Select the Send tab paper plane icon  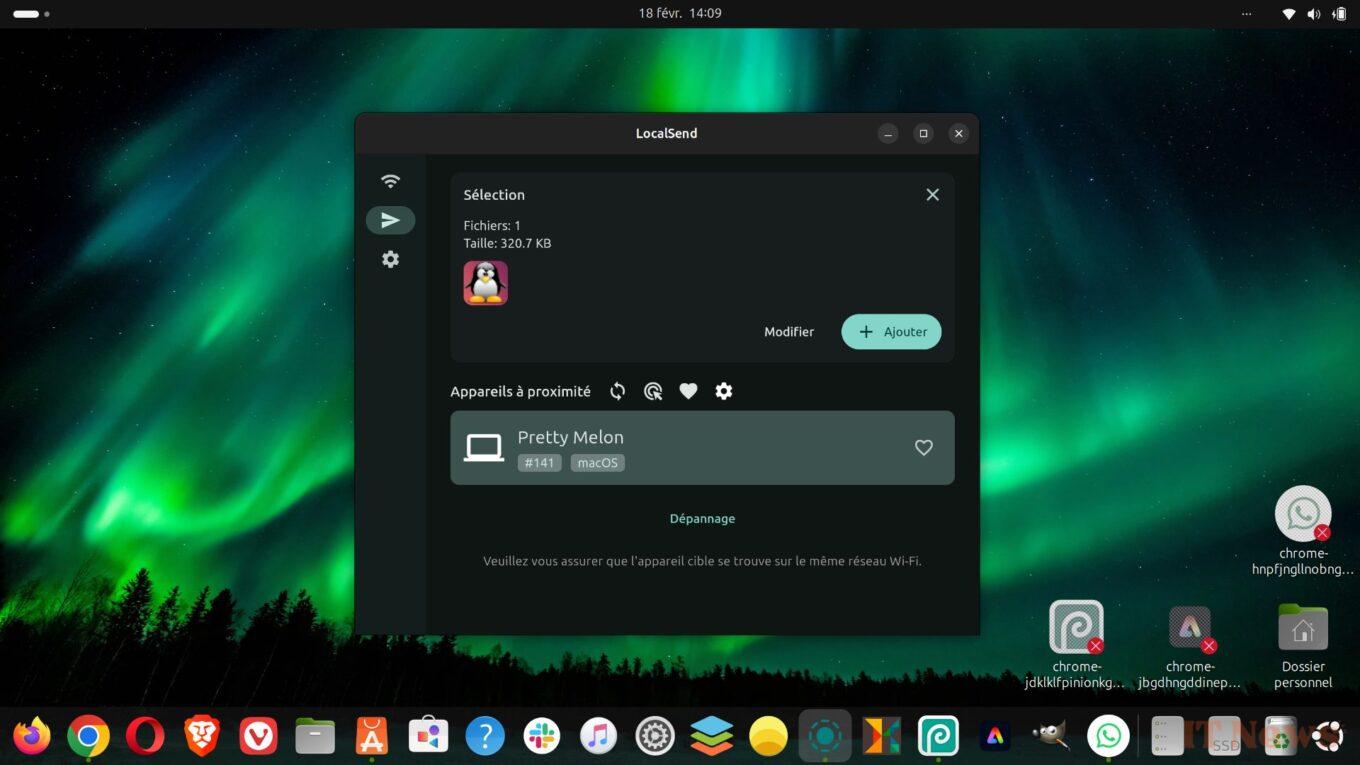click(390, 220)
